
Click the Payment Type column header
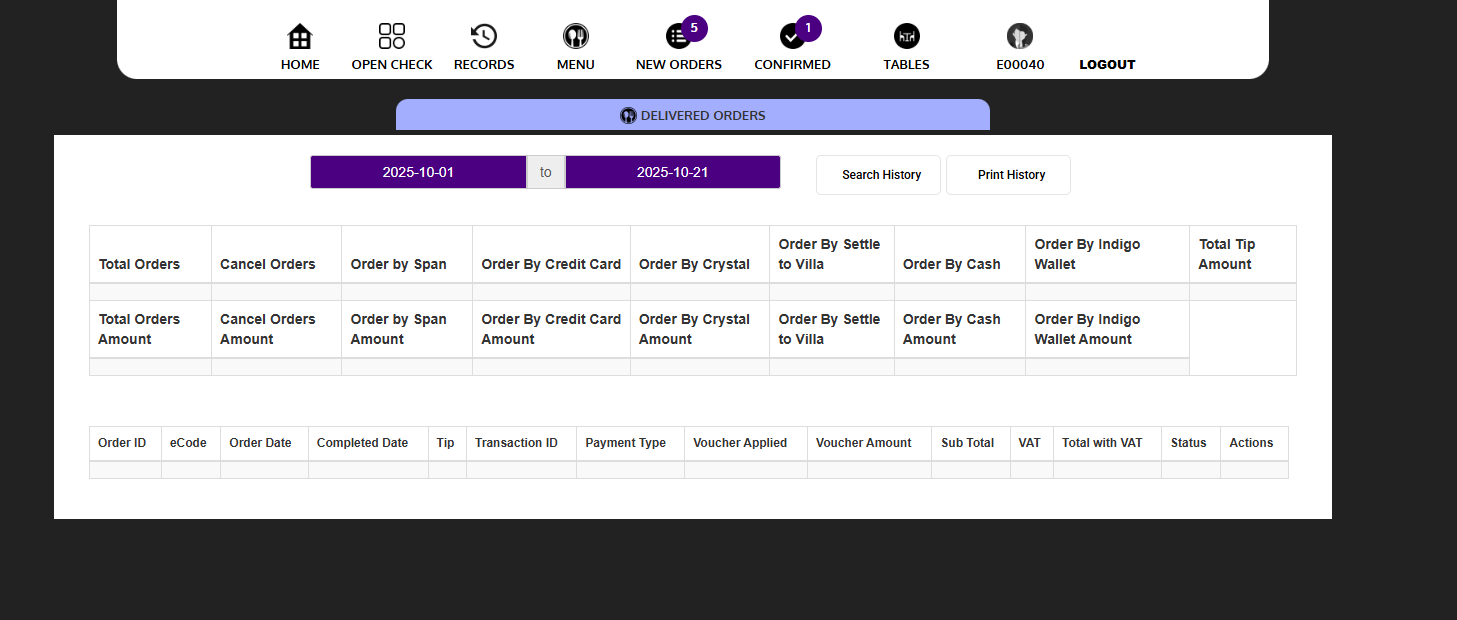(x=625, y=443)
